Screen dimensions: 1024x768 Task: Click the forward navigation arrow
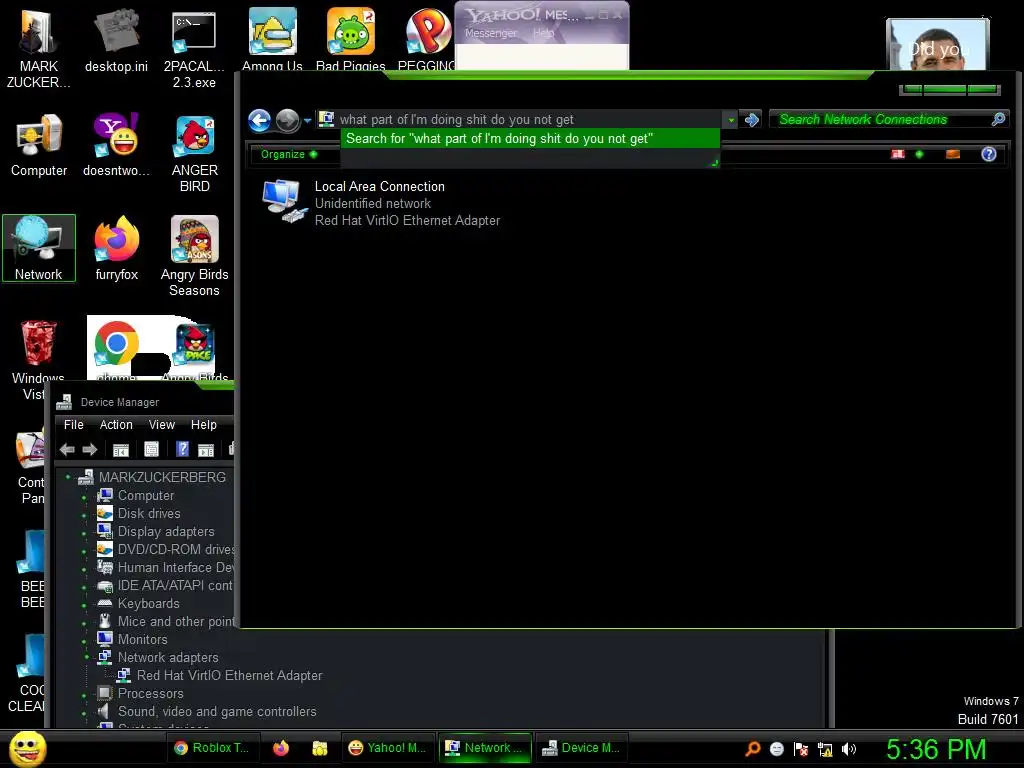click(287, 120)
